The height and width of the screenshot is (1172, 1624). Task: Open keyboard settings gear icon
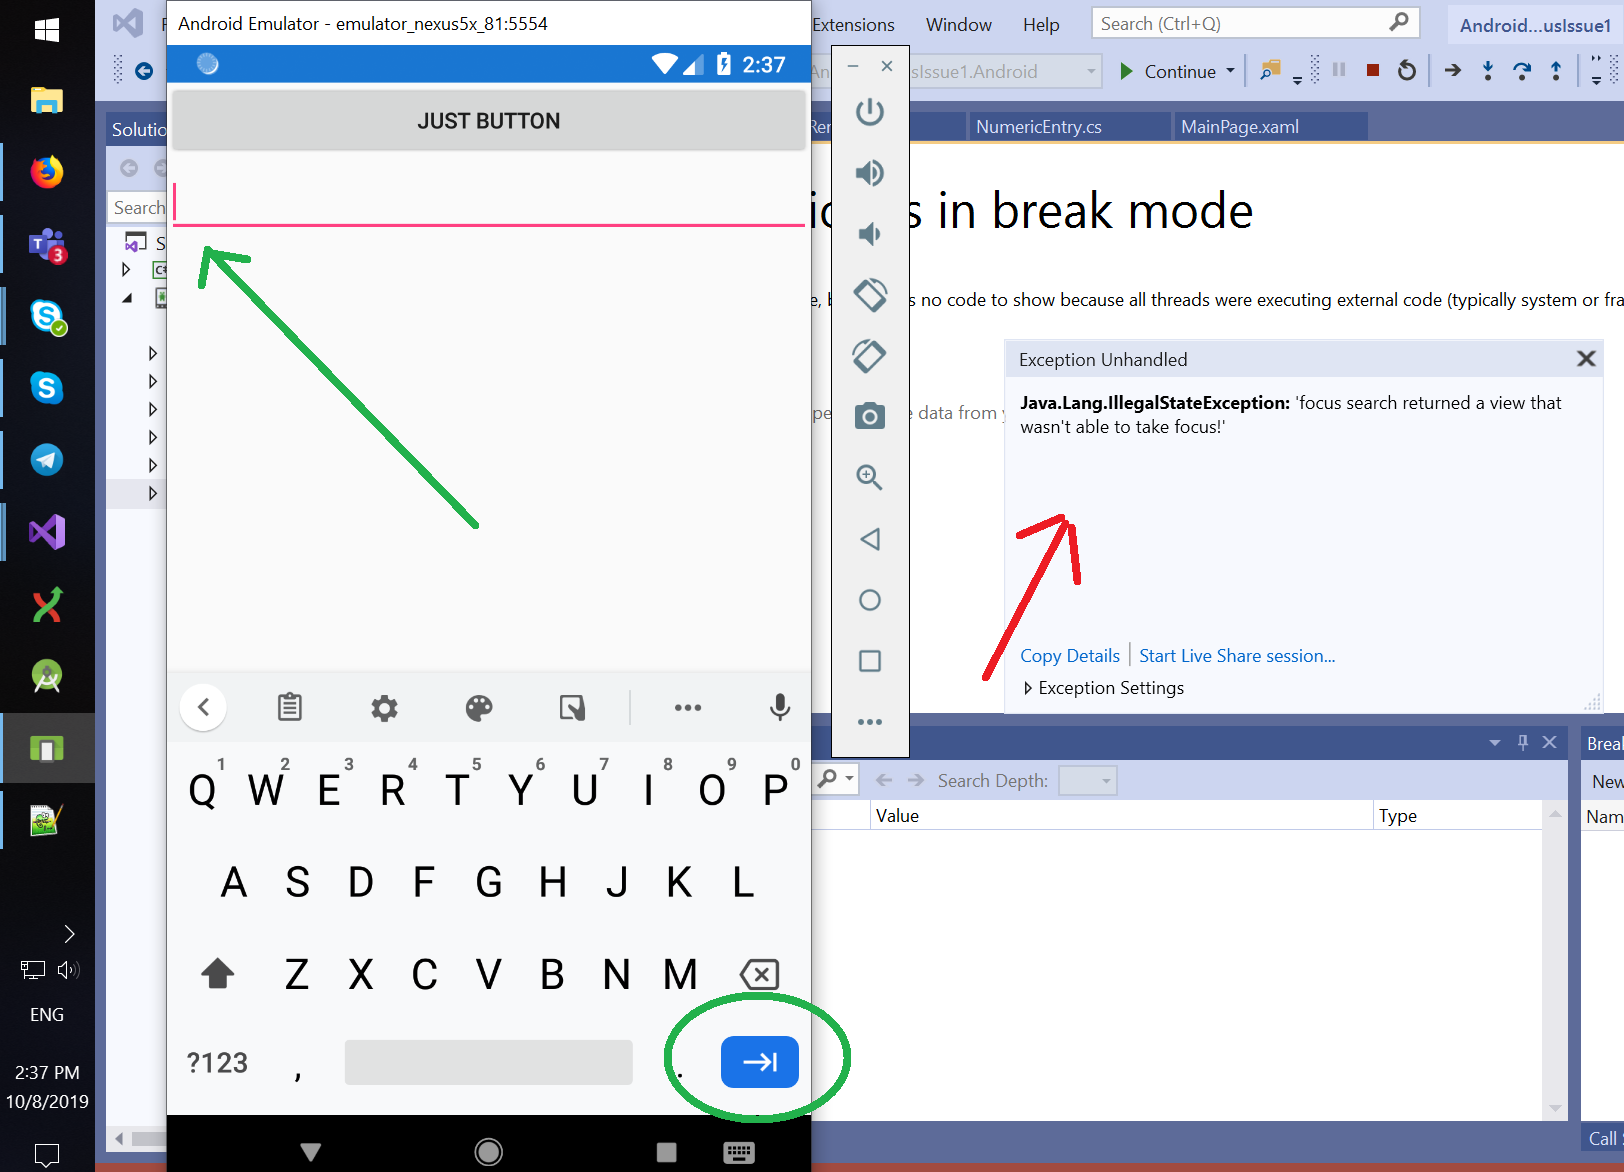[385, 708]
